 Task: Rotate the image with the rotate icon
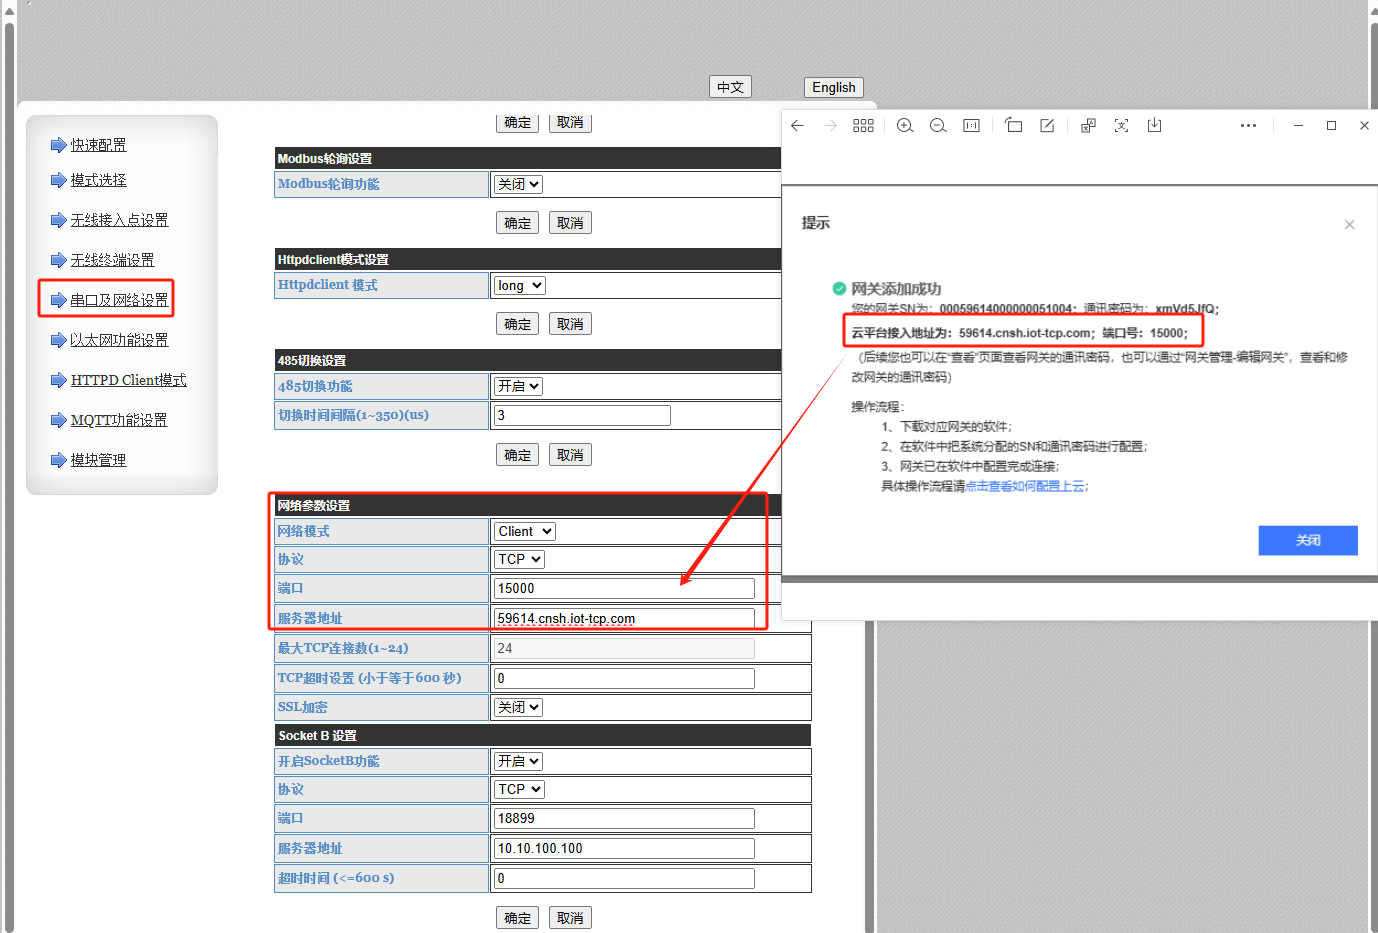[1013, 125]
